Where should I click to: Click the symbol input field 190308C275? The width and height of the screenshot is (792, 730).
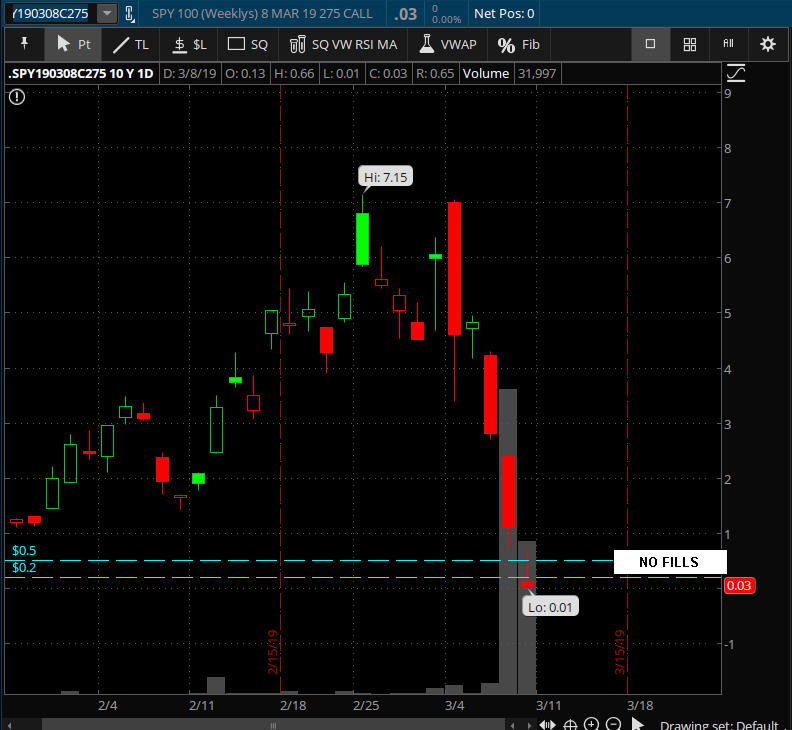pos(51,14)
